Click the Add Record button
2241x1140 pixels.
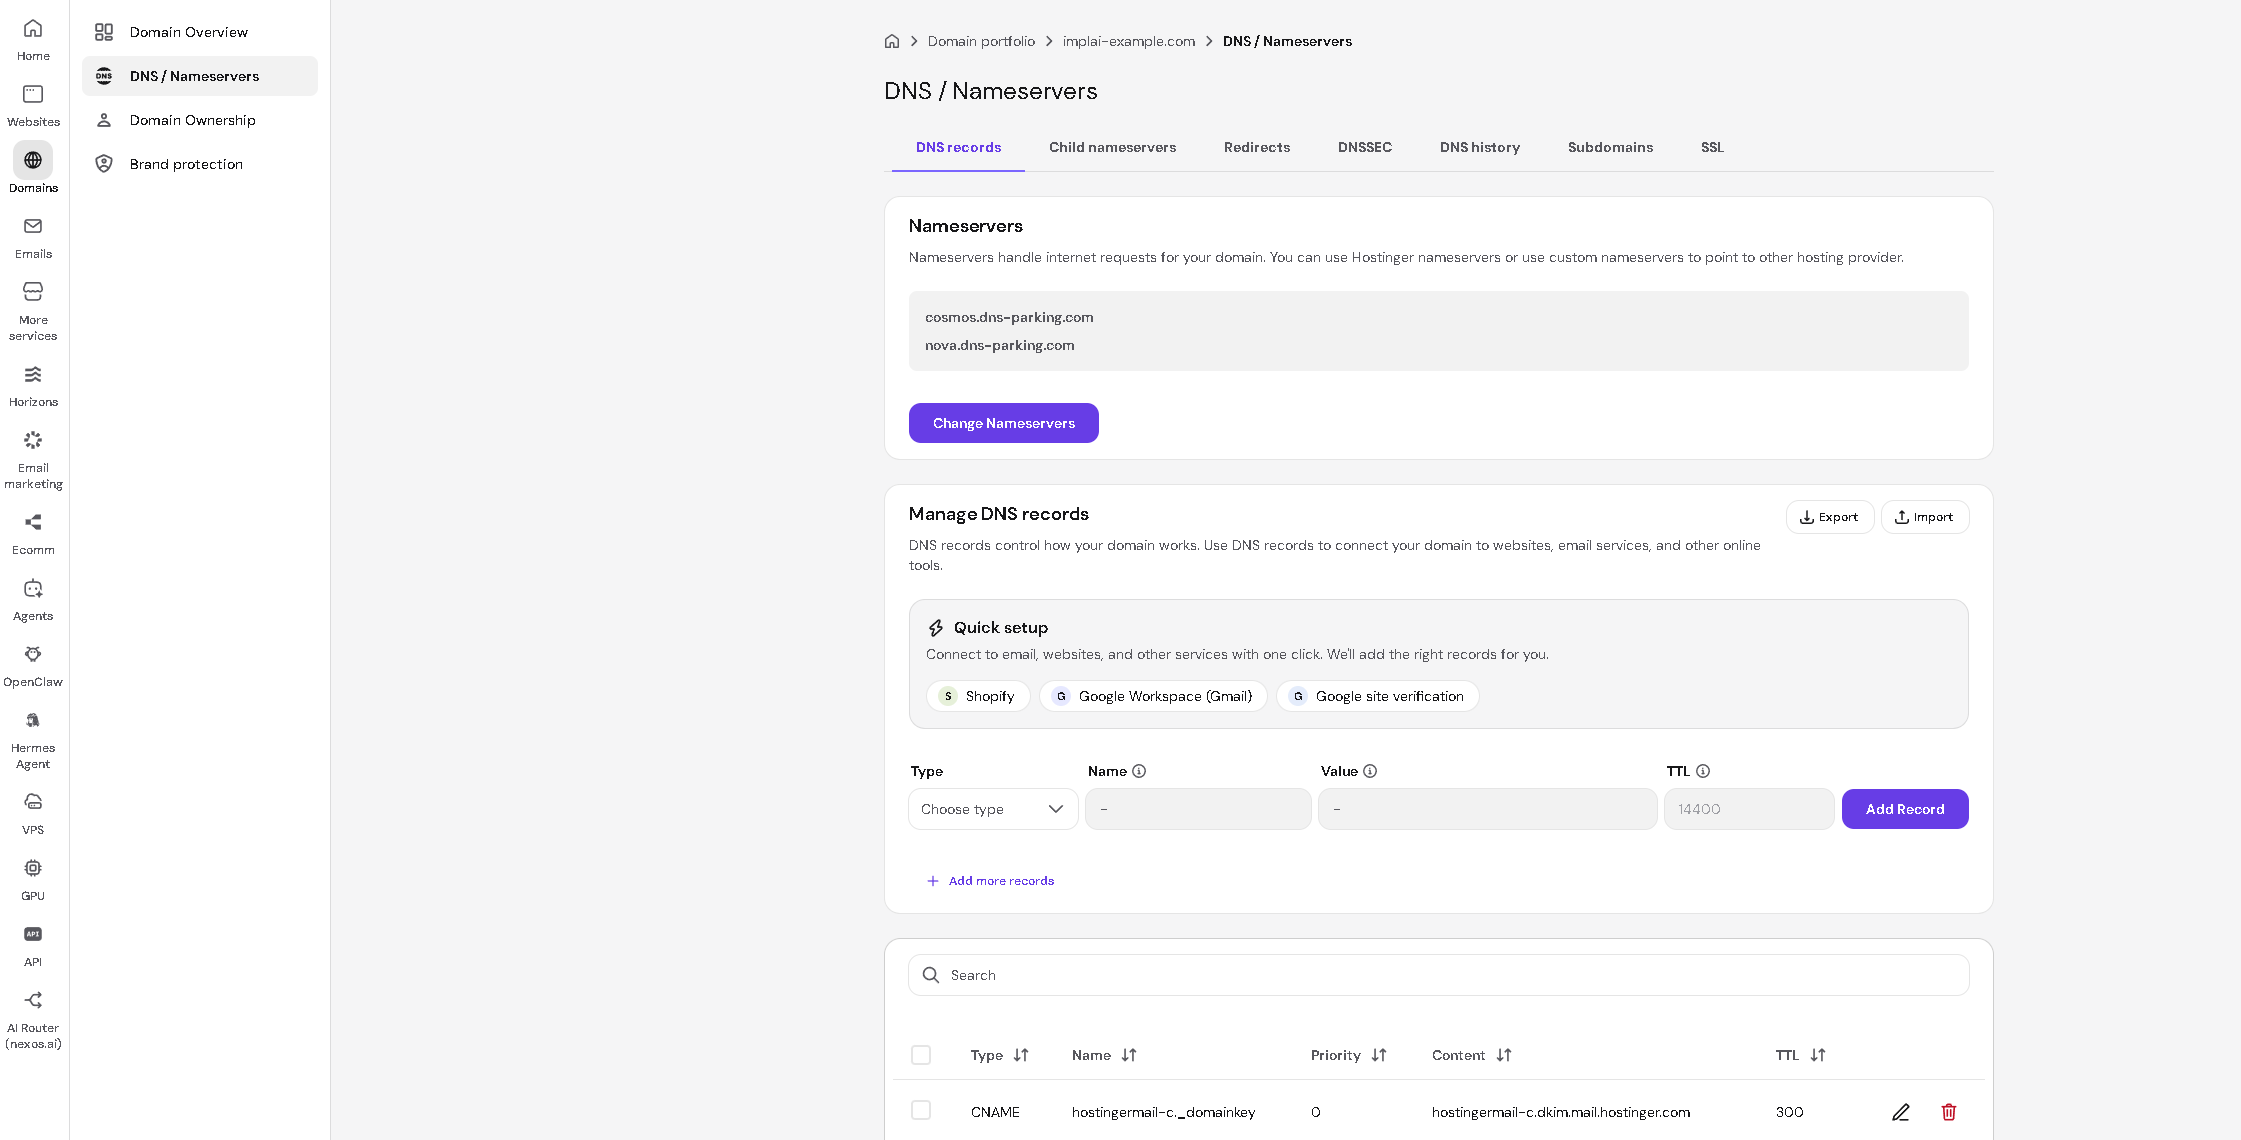(x=1905, y=809)
